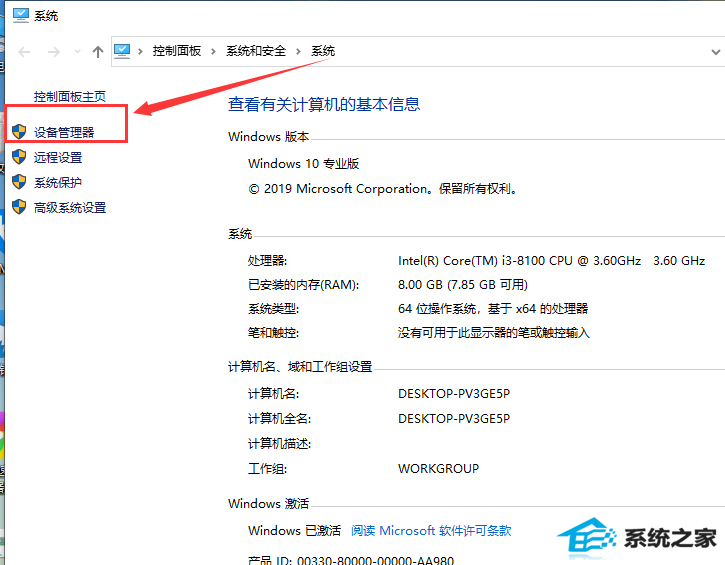Click the shield icon beside 设备管理器
725x565 pixels.
pyautogui.click(x=19, y=132)
